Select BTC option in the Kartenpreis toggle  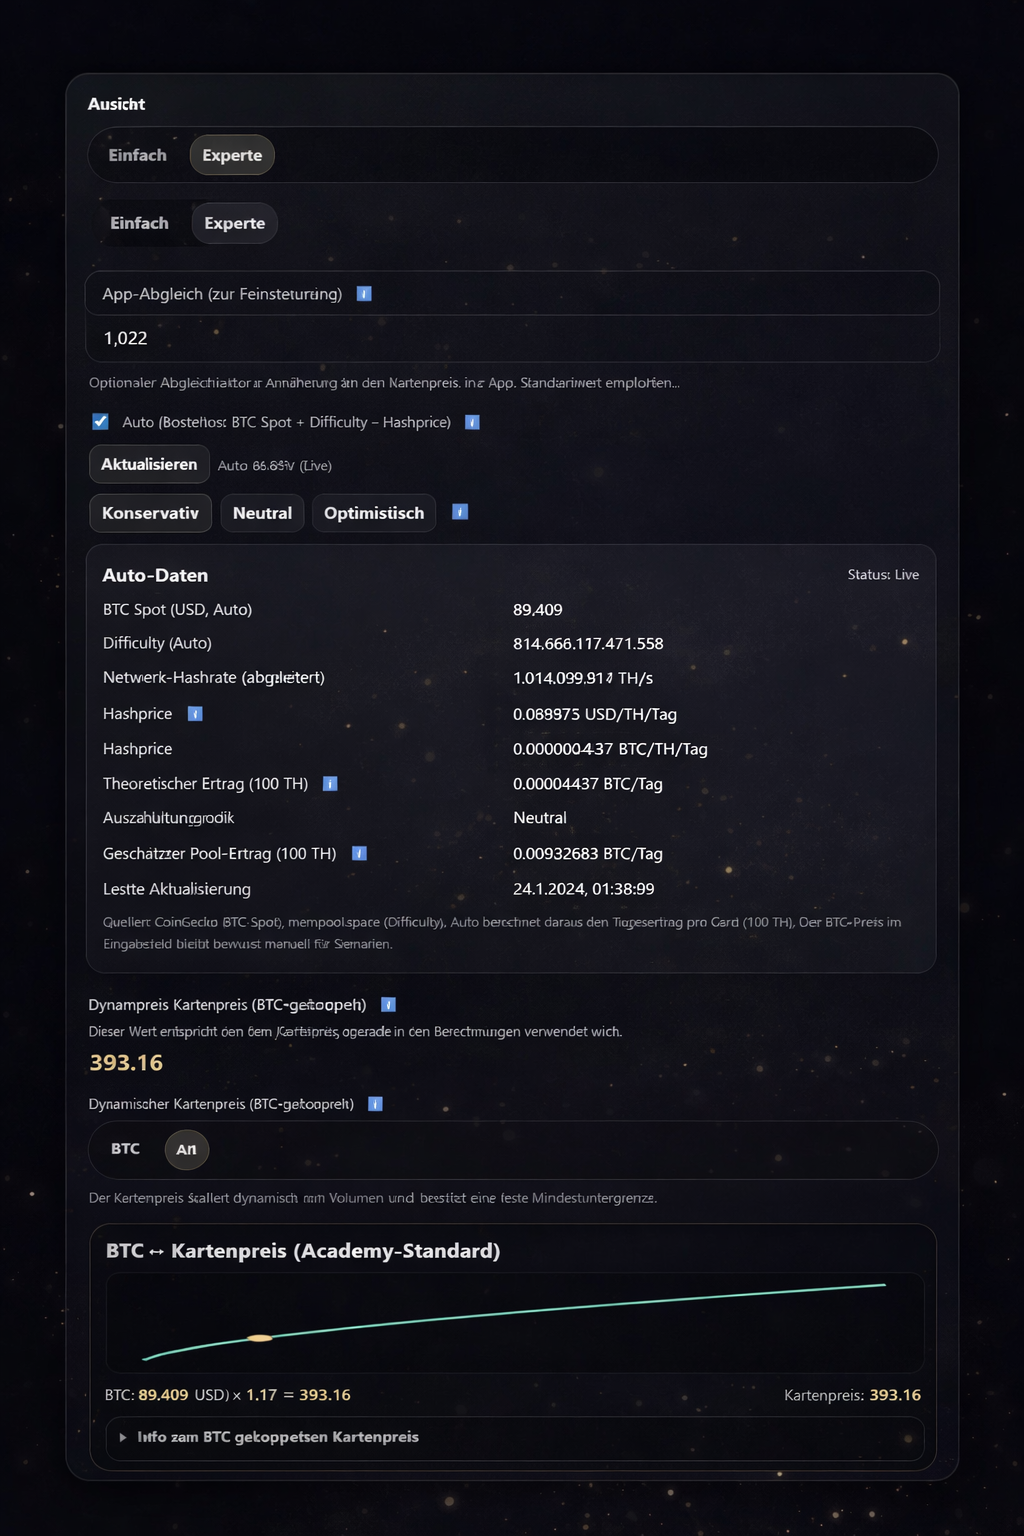[x=126, y=1149]
